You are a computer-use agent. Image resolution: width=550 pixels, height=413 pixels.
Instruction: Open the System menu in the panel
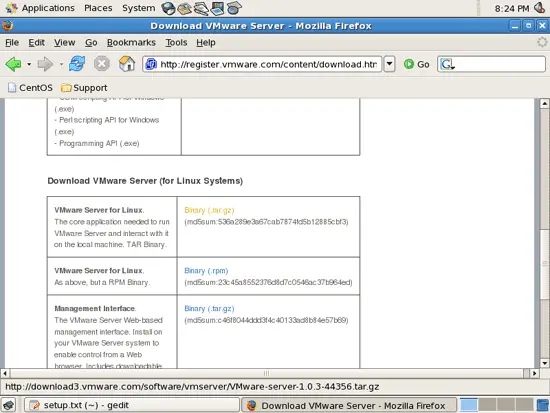pyautogui.click(x=139, y=8)
